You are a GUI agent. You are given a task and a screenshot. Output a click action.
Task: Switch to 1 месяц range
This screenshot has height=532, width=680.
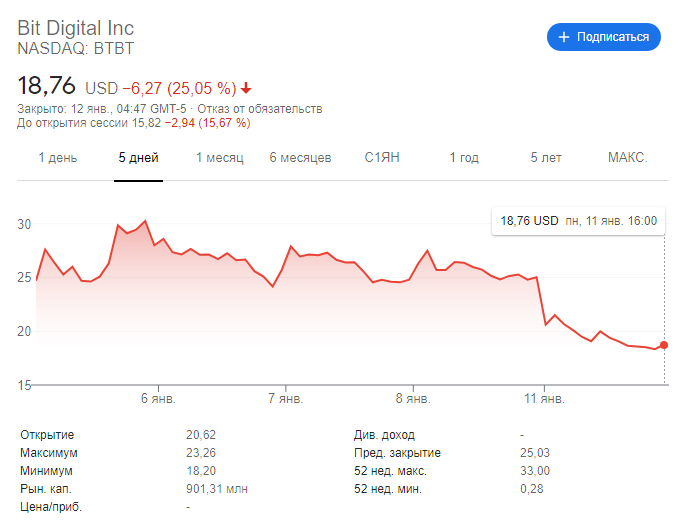pos(219,158)
